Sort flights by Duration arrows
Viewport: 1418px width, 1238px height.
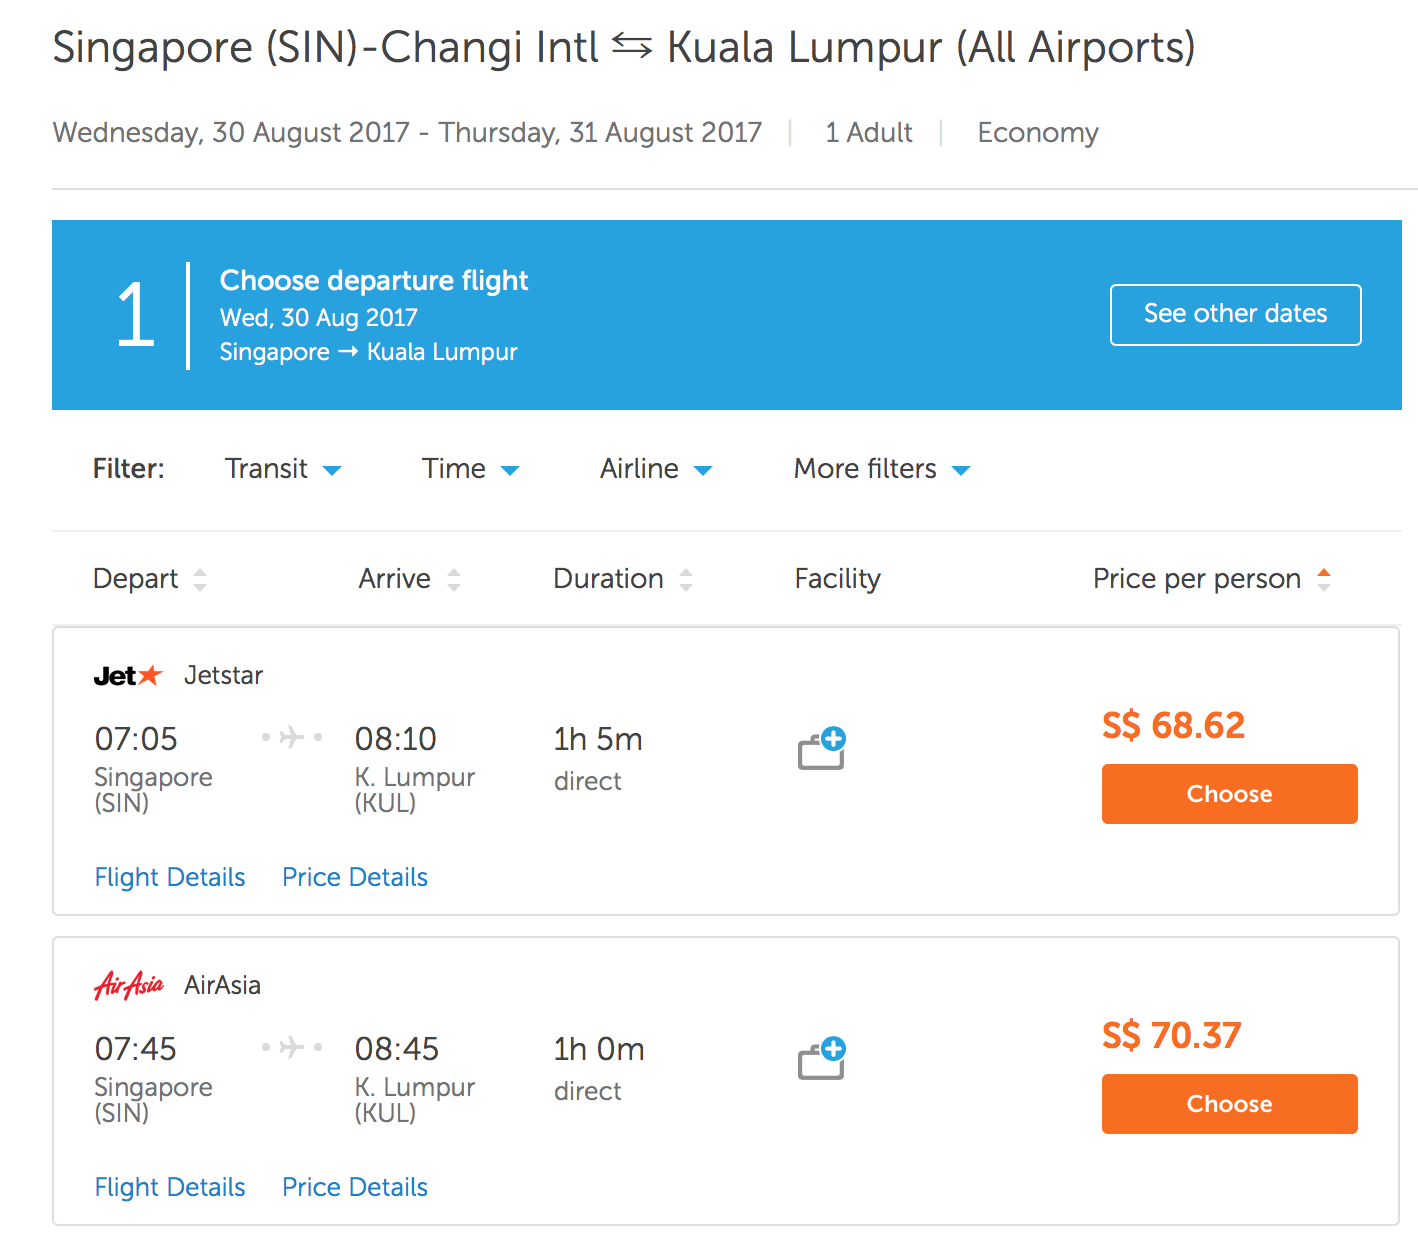[686, 579]
